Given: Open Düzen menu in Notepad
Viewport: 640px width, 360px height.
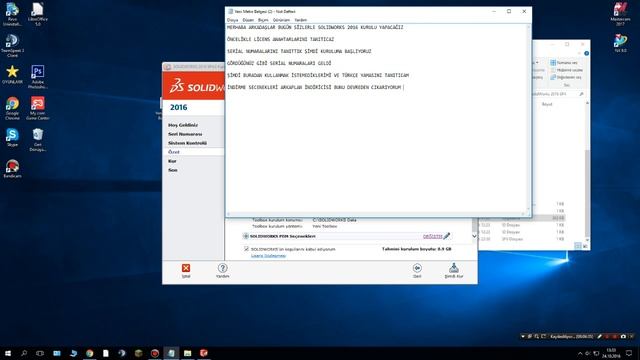Looking at the screenshot, I should tap(248, 20).
